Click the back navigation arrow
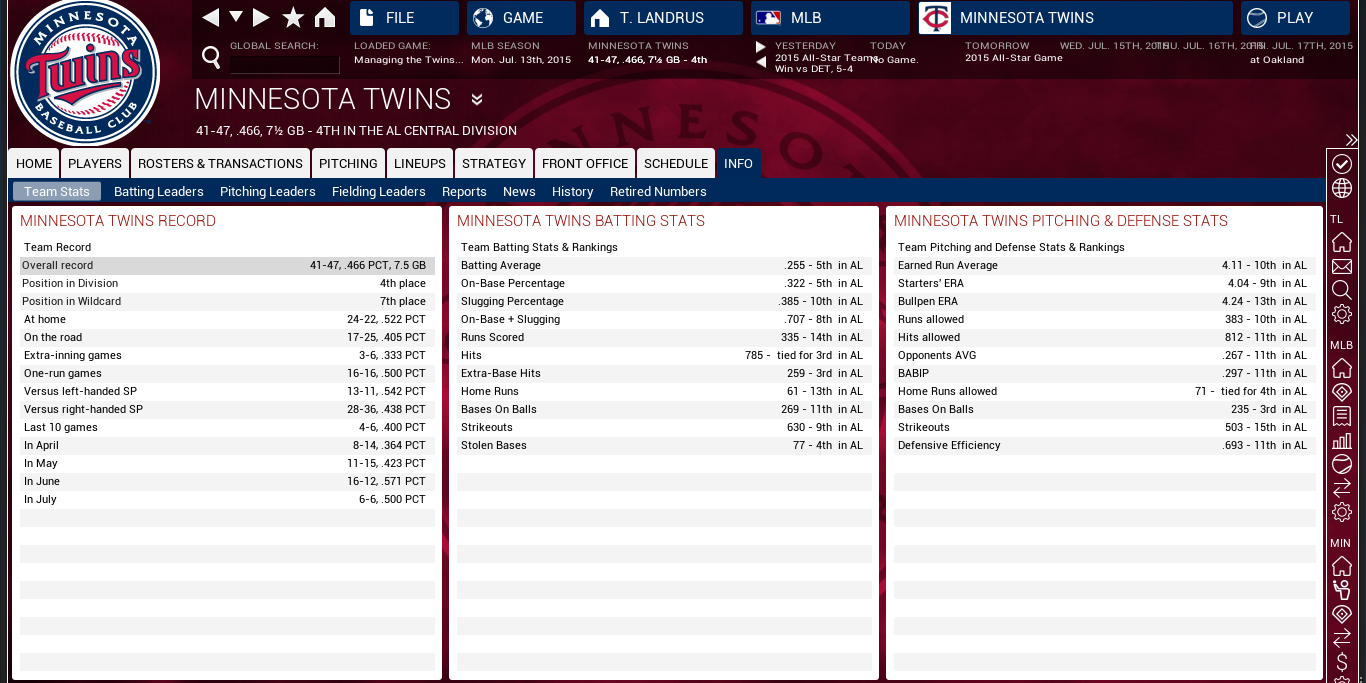This screenshot has height=683, width=1366. (x=210, y=18)
